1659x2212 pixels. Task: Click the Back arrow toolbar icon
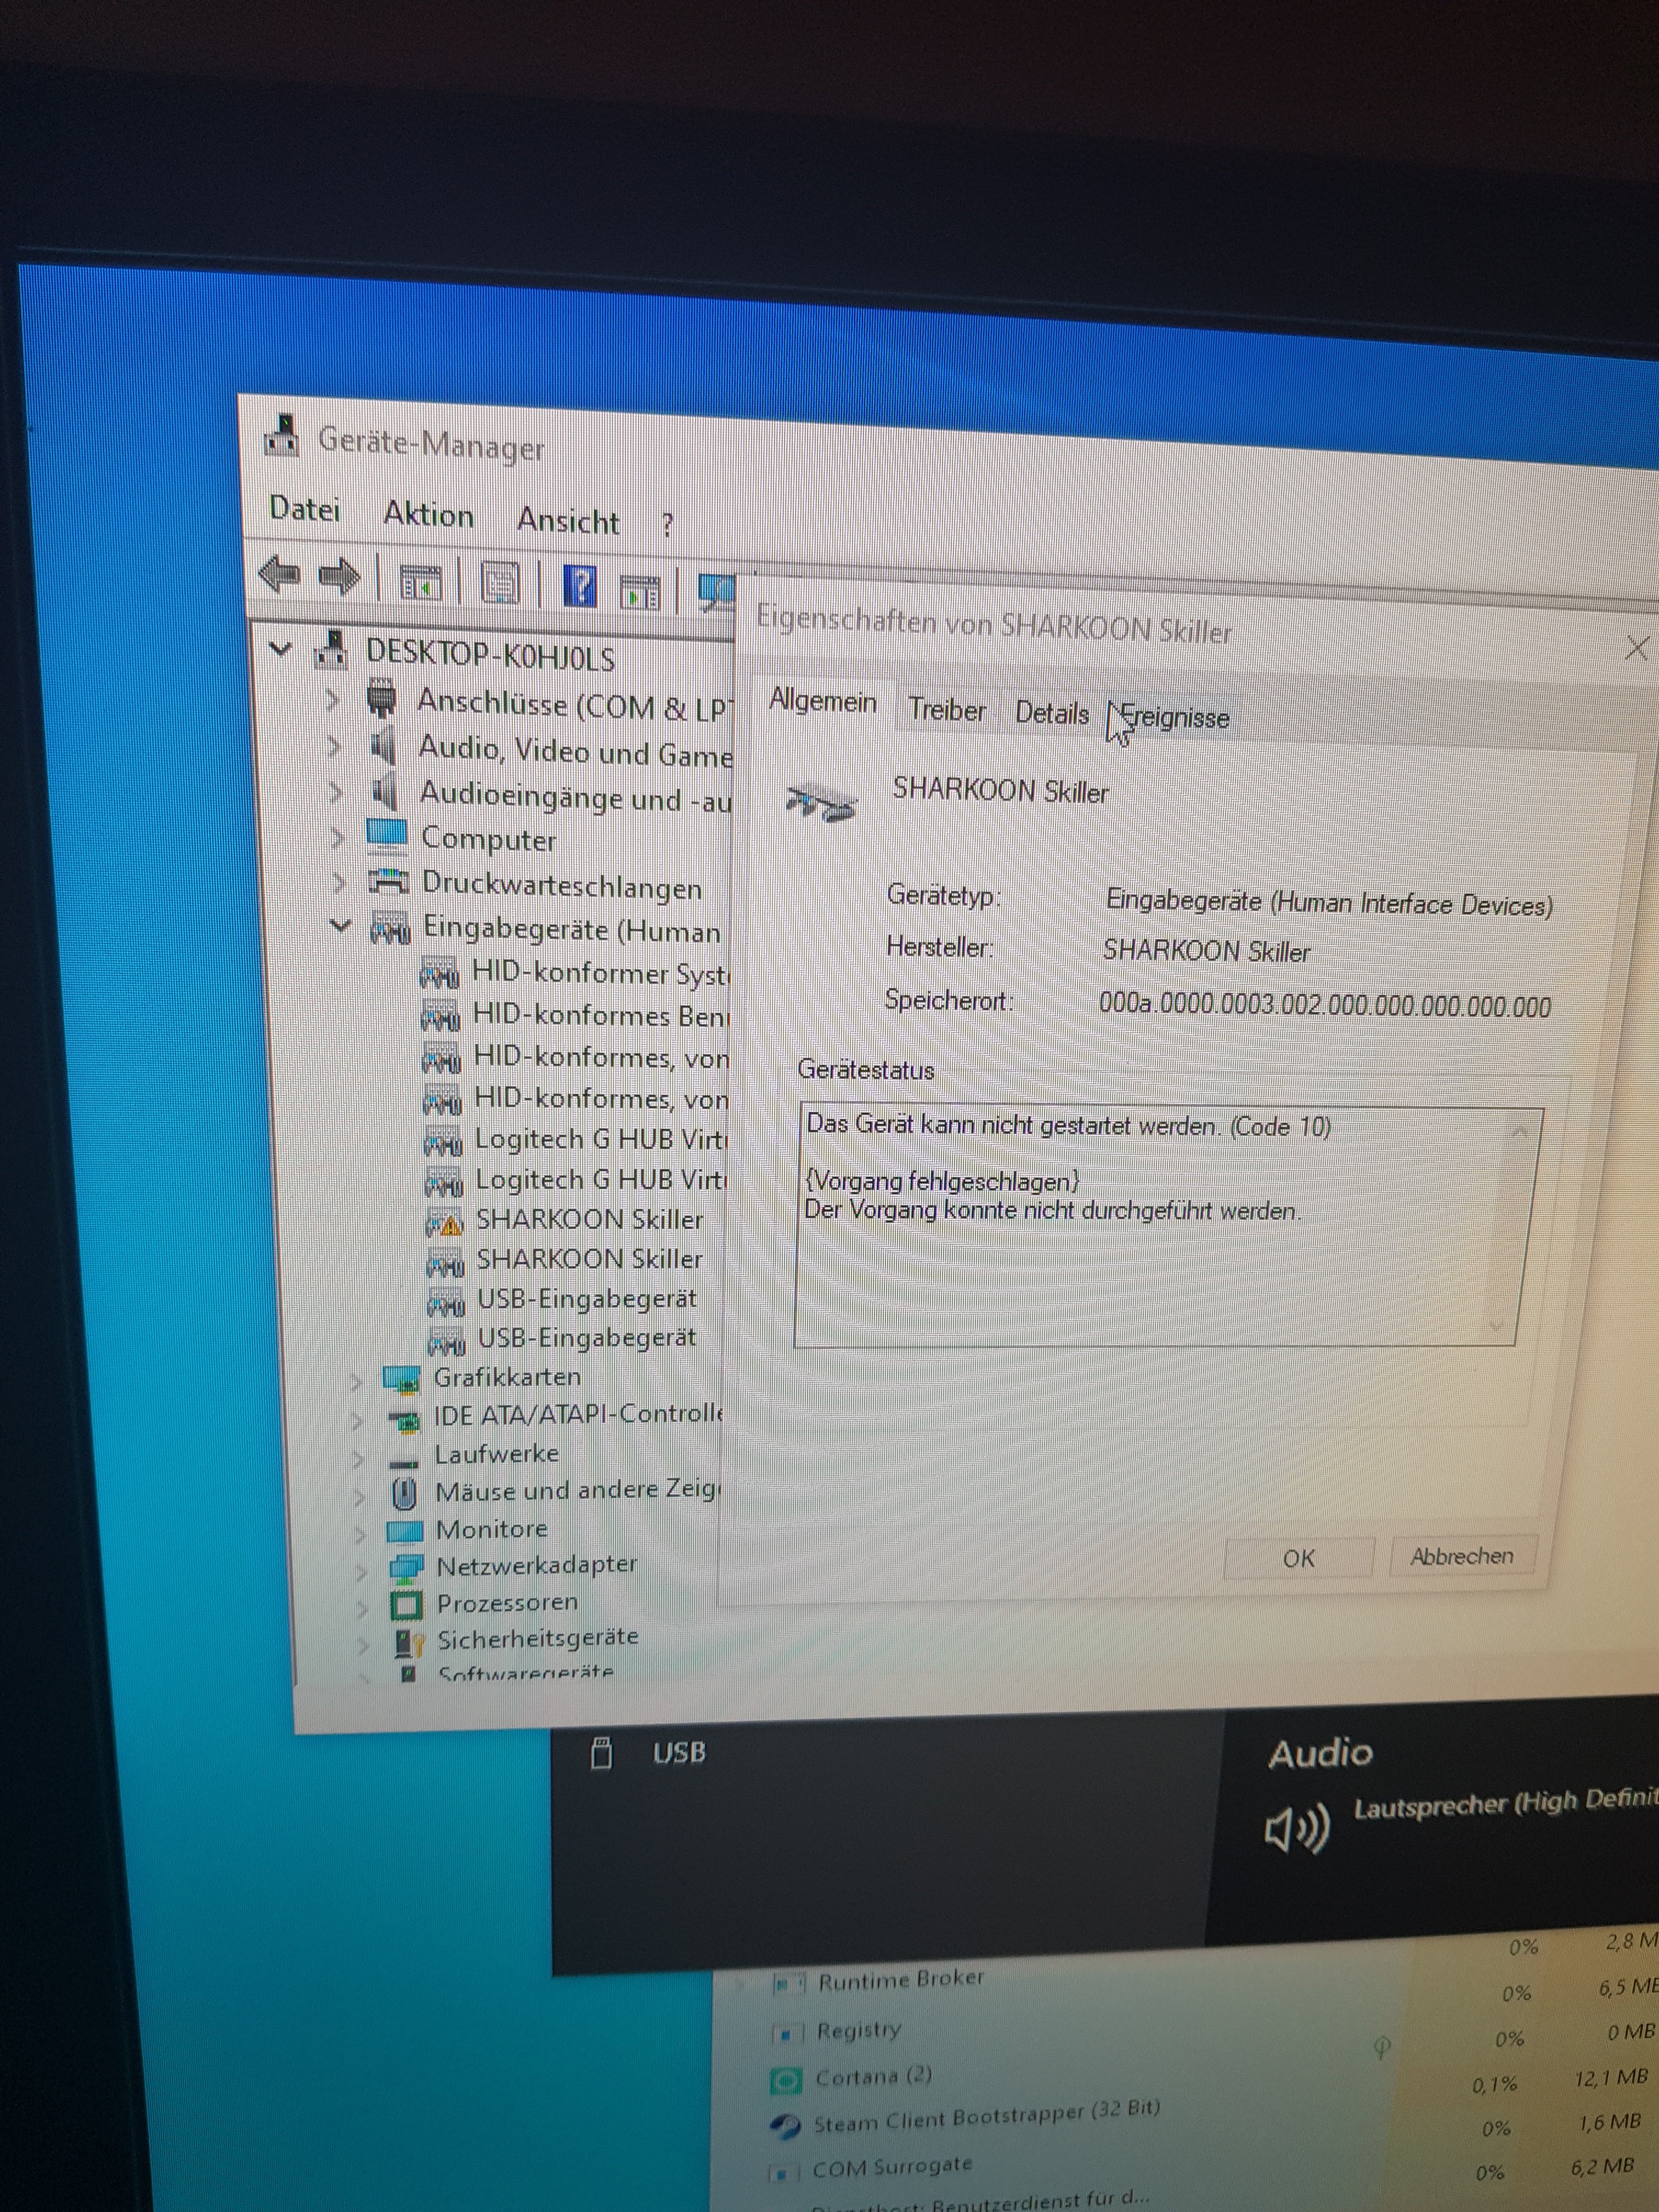pos(279,575)
